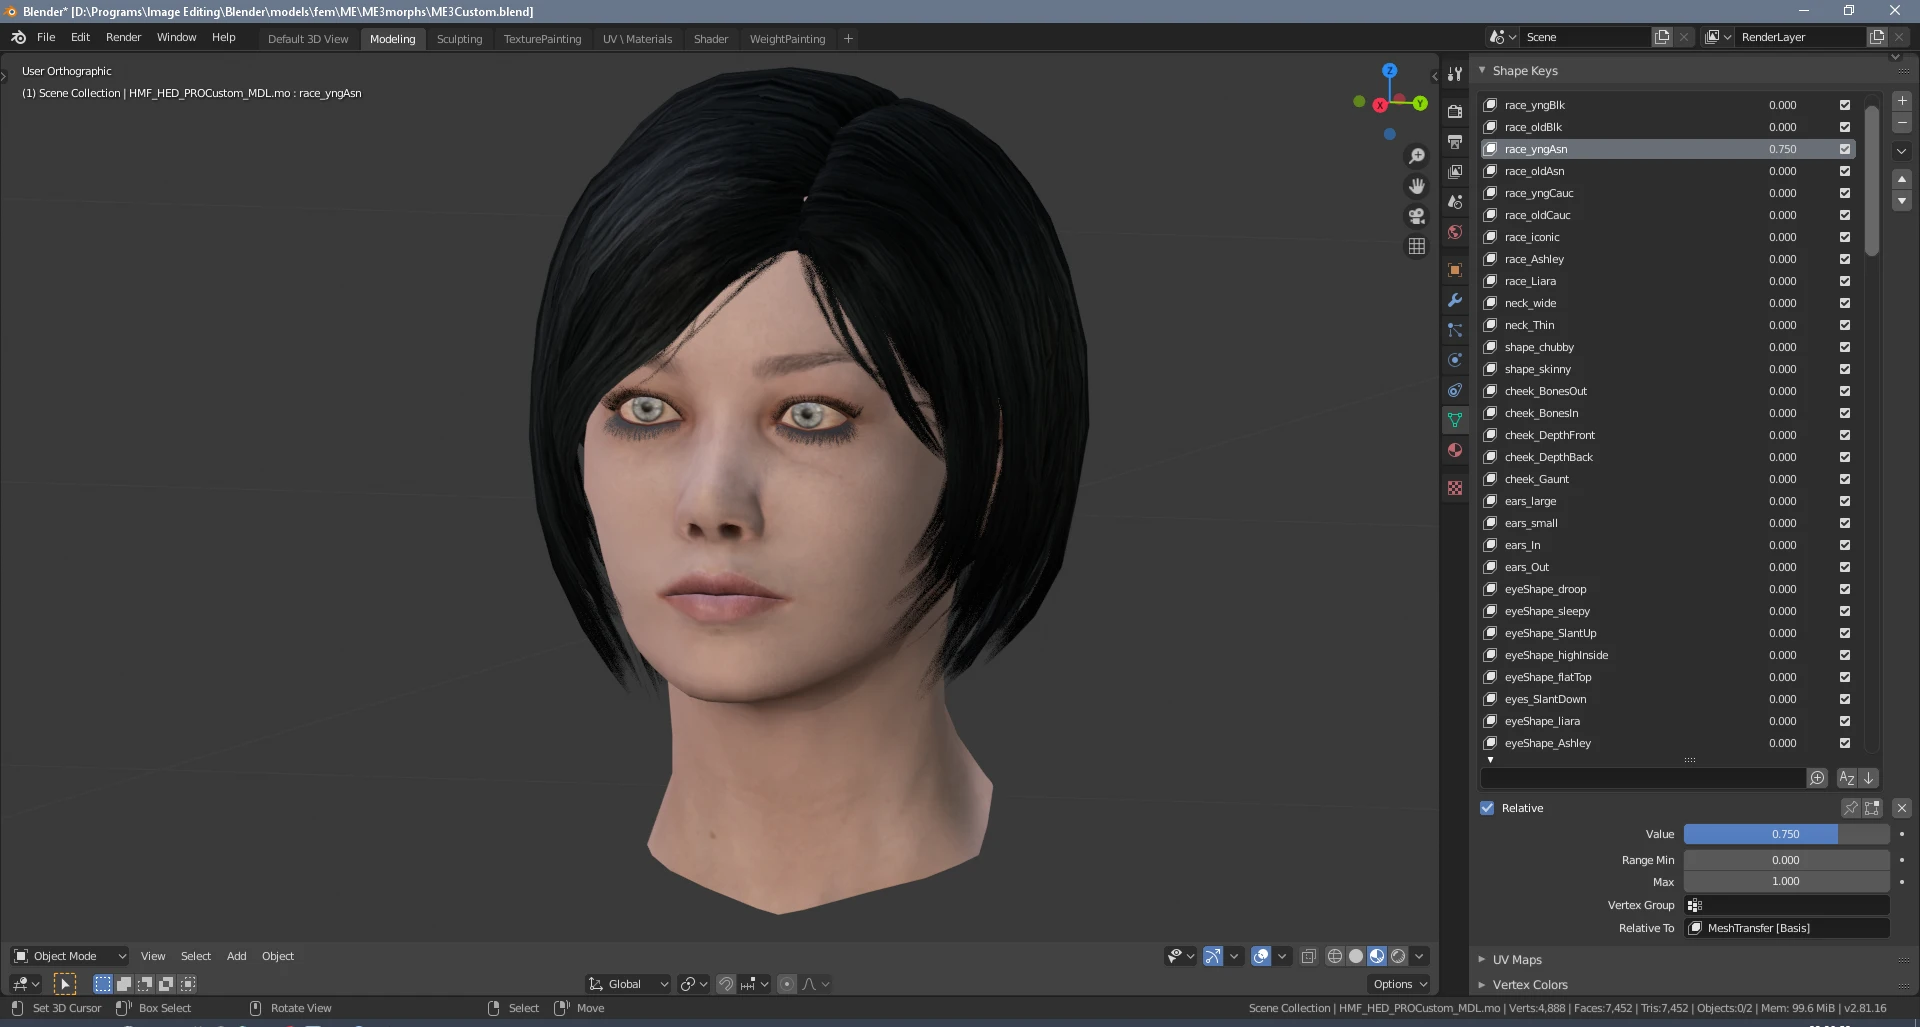Toggle proportional editing button
Viewport: 1920px width, 1027px height.
(787, 984)
